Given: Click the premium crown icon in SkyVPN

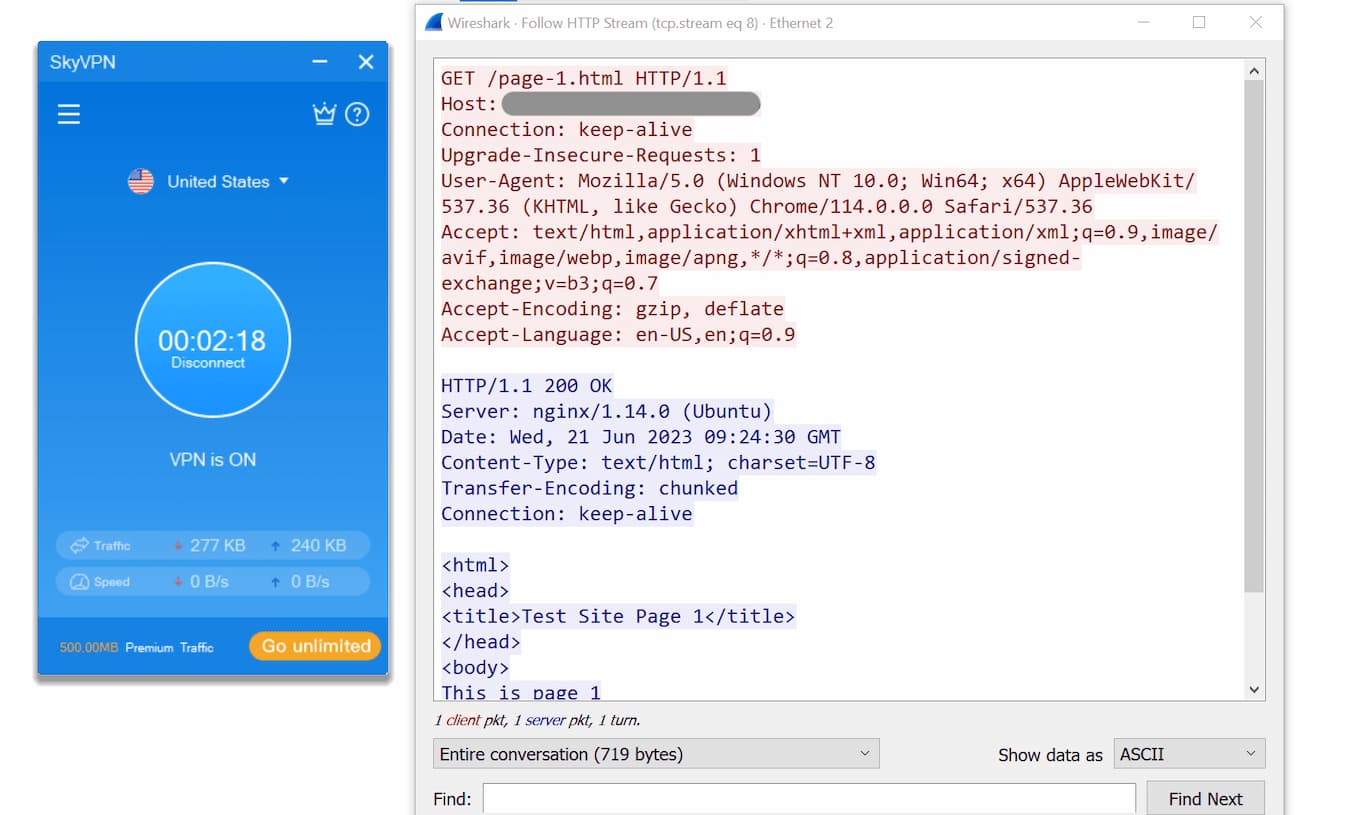Looking at the screenshot, I should [324, 113].
